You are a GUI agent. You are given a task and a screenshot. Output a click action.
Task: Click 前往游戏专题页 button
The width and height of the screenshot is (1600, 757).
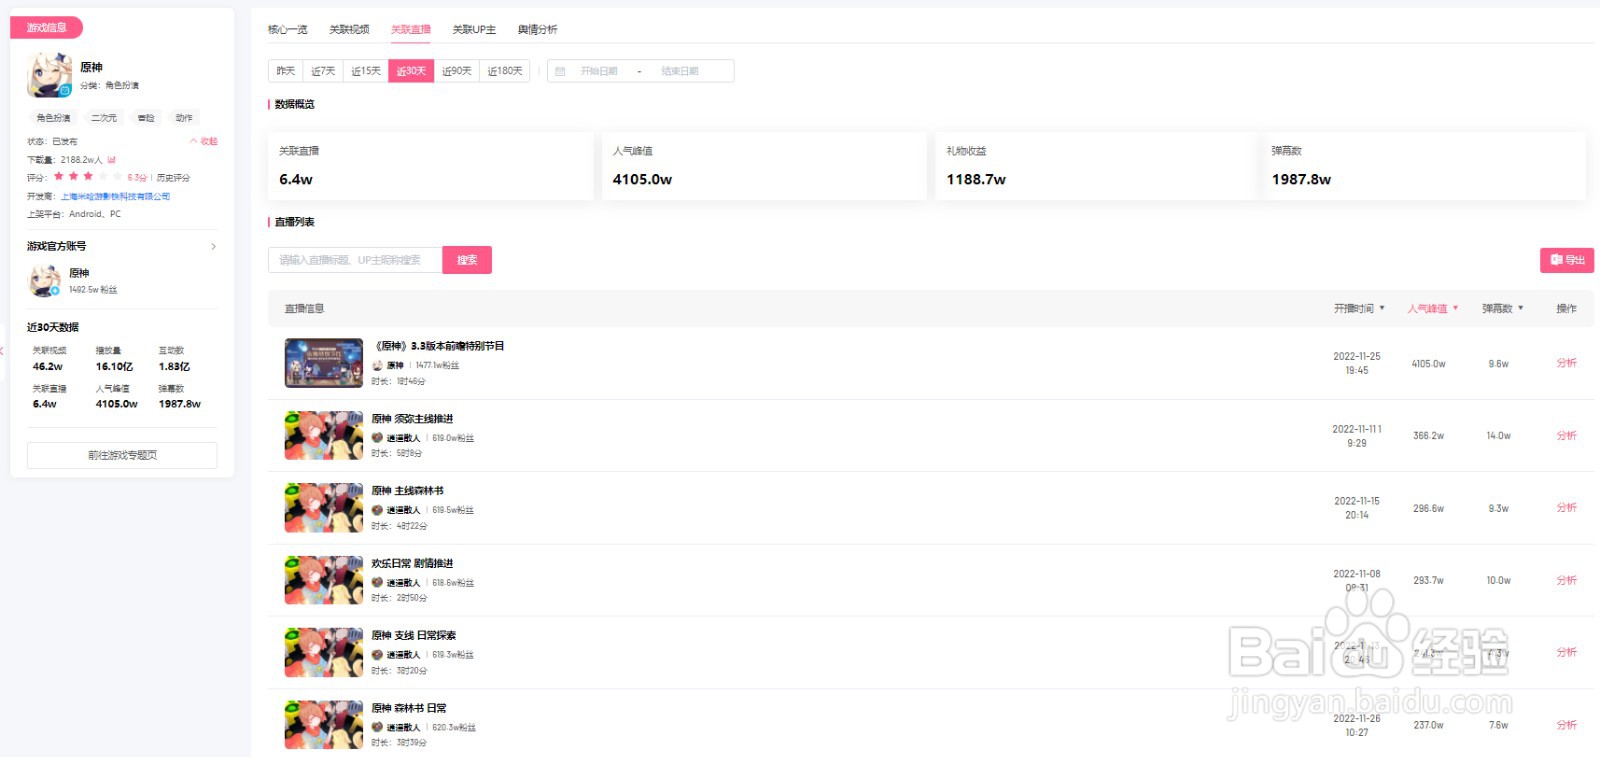click(122, 455)
